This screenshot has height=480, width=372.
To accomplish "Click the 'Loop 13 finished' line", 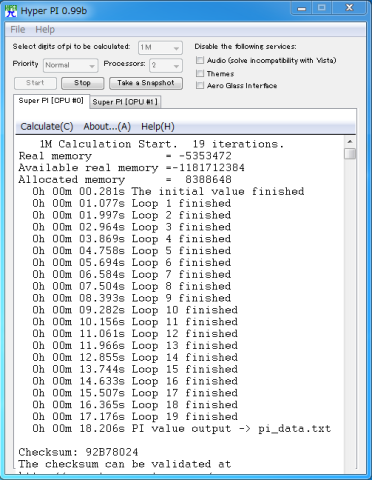I will pos(135,346).
